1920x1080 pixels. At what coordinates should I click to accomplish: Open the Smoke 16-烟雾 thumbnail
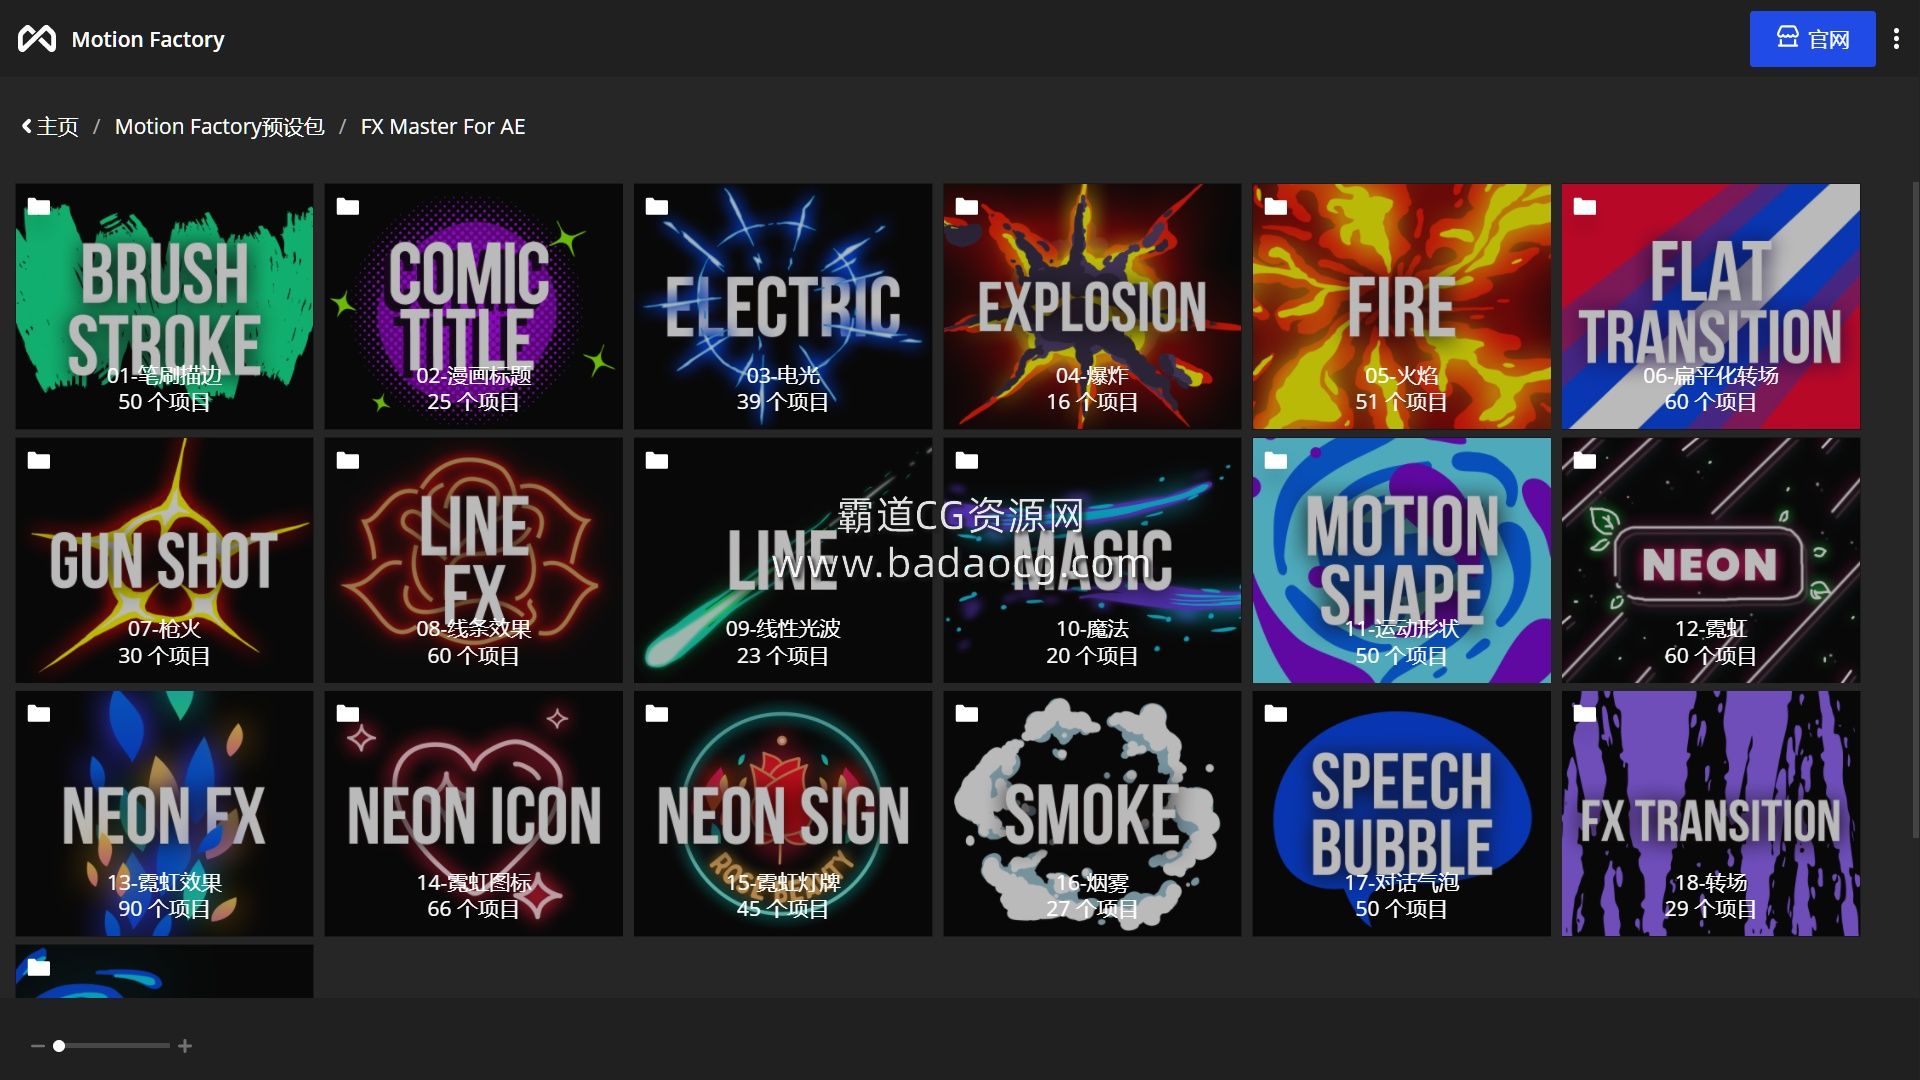pyautogui.click(x=1092, y=814)
